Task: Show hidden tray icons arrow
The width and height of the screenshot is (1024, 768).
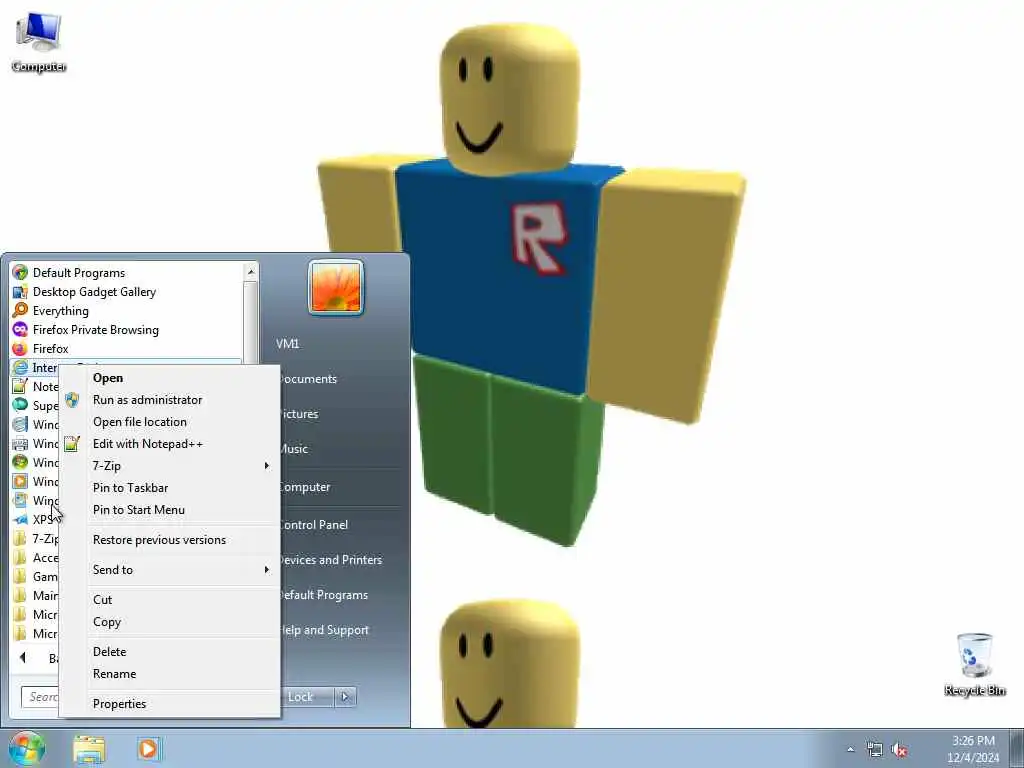Action: (x=850, y=750)
